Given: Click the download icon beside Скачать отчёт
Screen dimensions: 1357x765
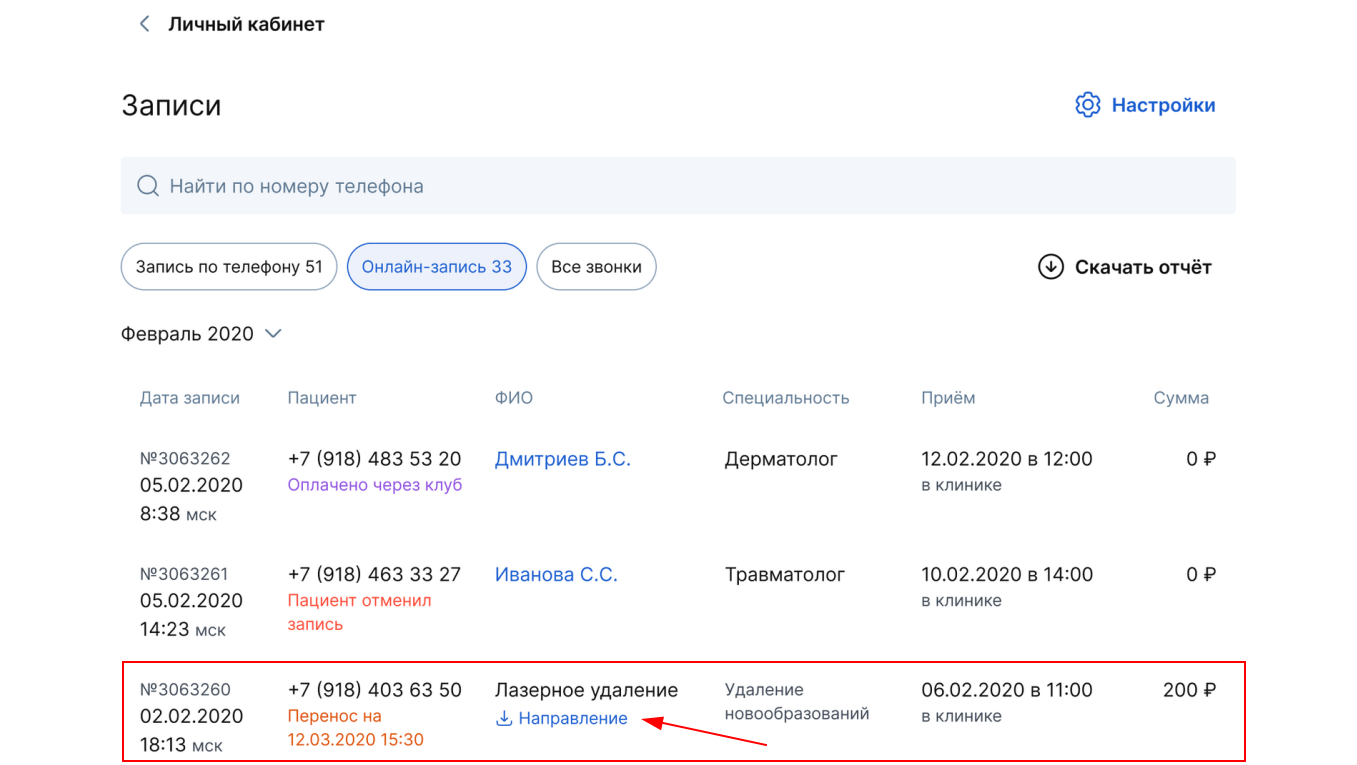Looking at the screenshot, I should coord(1050,267).
